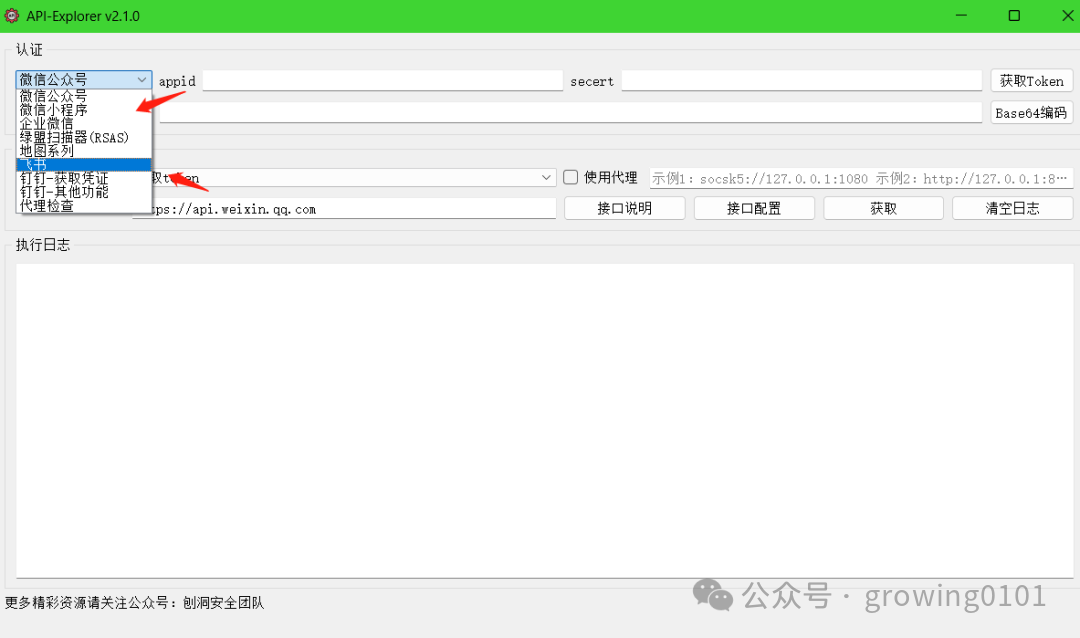Click the API-Explorer icon in the title bar
Screen dimensions: 1080x638
click(x=12, y=15)
